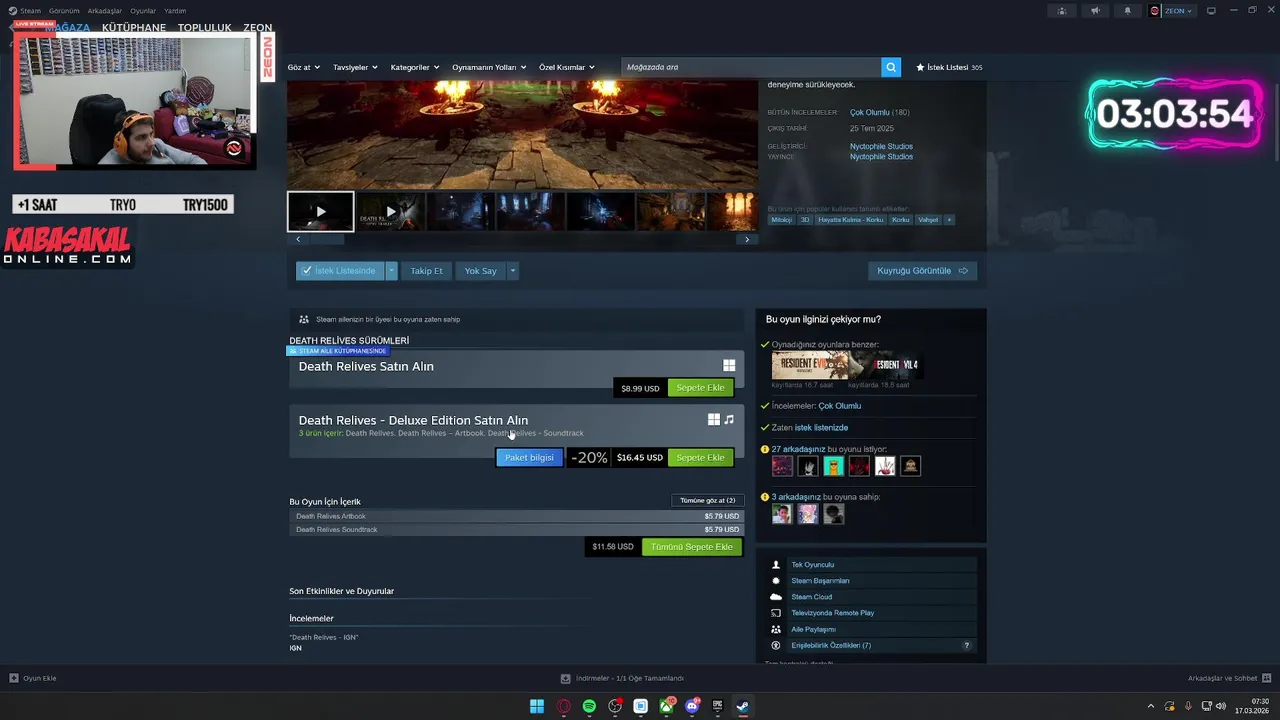Click the accessibility help question mark
The width and height of the screenshot is (1280, 720).
point(966,645)
